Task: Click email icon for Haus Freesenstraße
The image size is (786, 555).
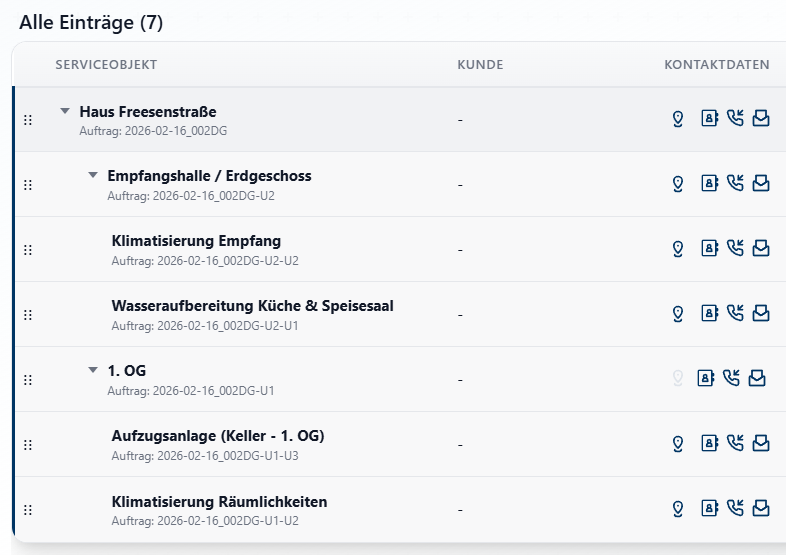Action: (x=761, y=119)
